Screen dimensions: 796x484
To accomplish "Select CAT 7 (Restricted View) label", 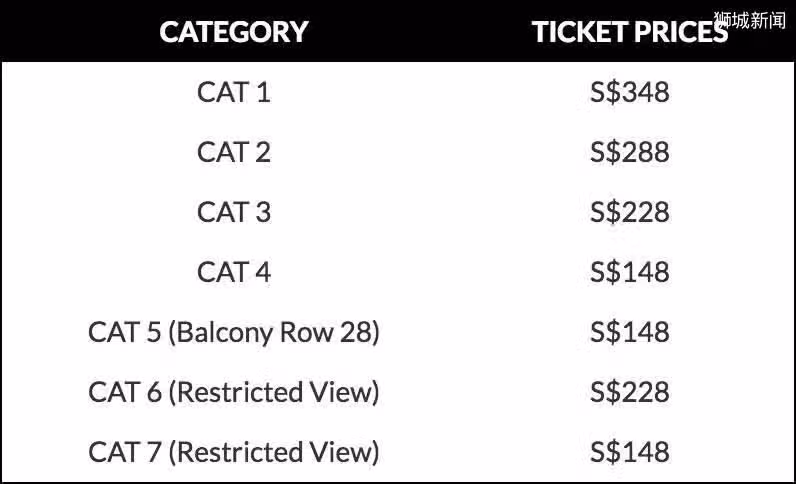I will [234, 453].
